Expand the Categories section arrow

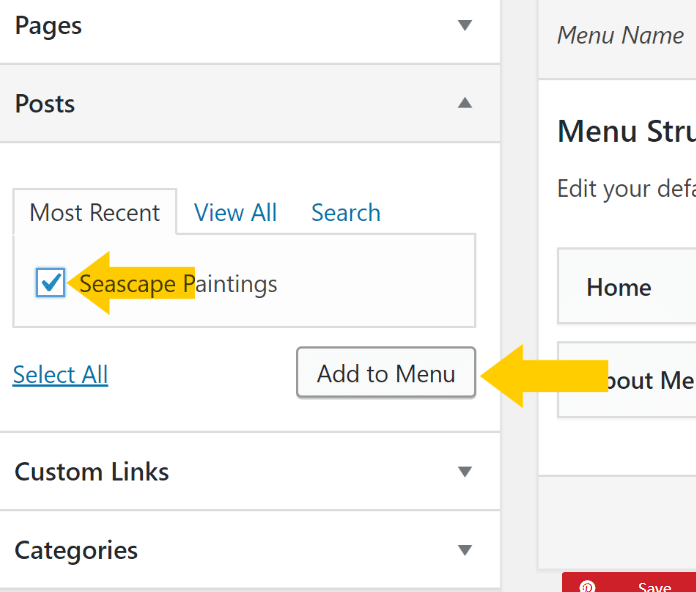[x=464, y=549]
